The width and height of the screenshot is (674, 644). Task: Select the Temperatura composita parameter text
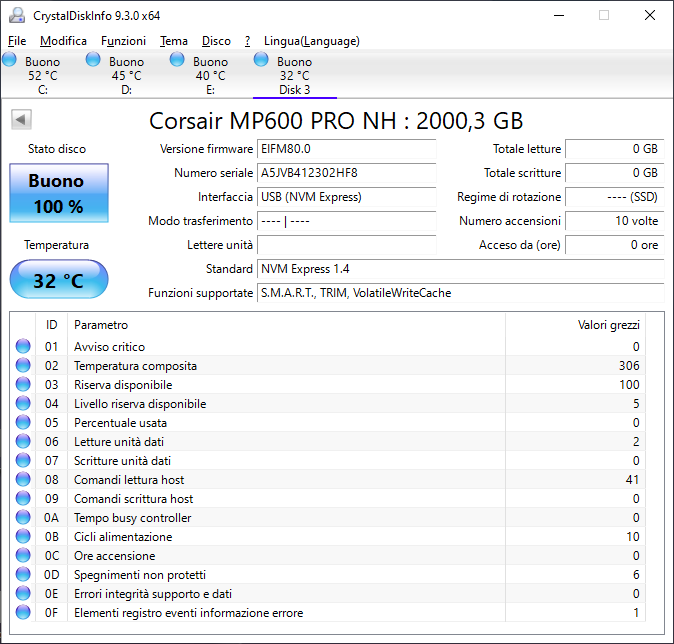point(135,366)
